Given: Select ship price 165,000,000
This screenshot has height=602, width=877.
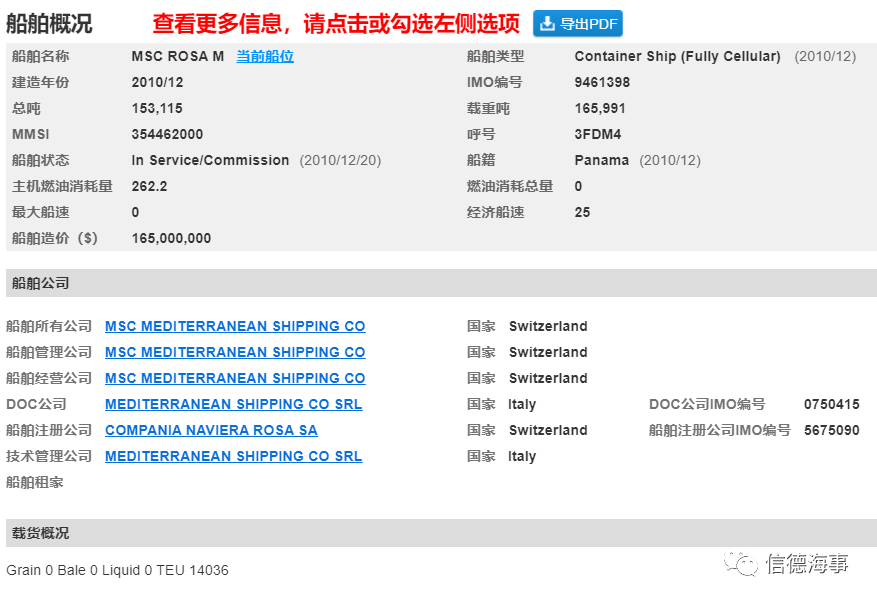Looking at the screenshot, I should point(171,238).
